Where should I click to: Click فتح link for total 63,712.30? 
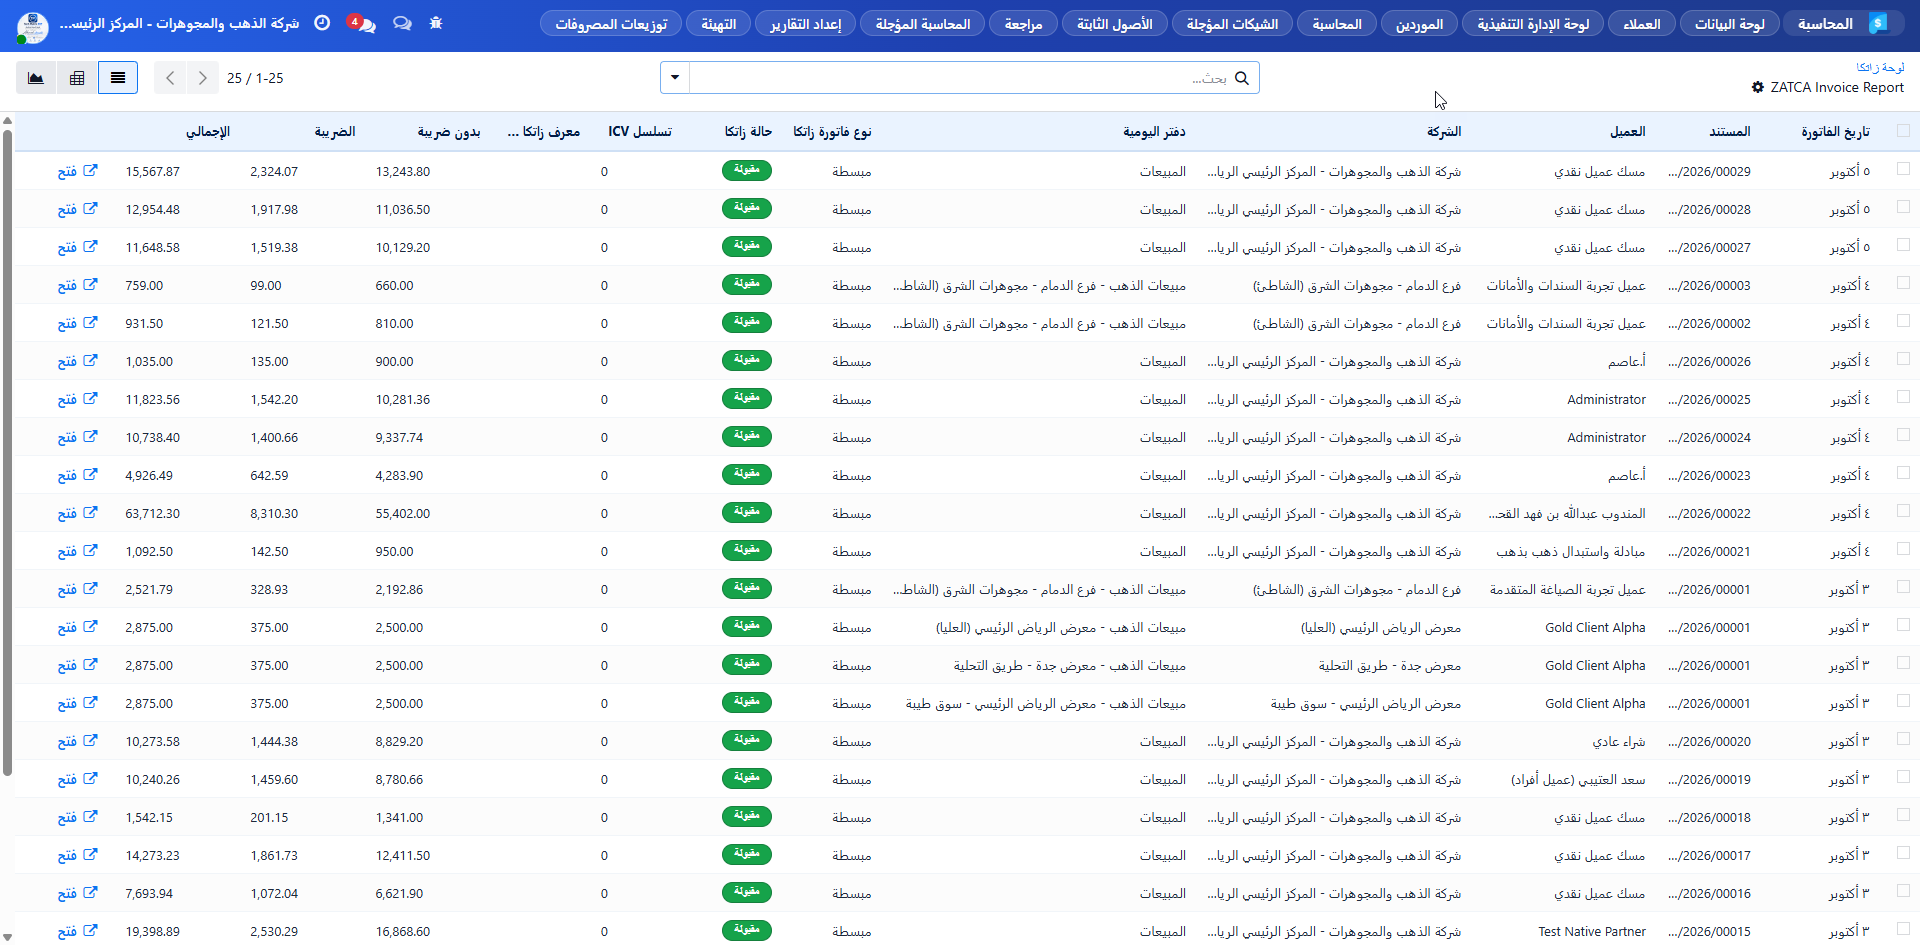click(67, 514)
